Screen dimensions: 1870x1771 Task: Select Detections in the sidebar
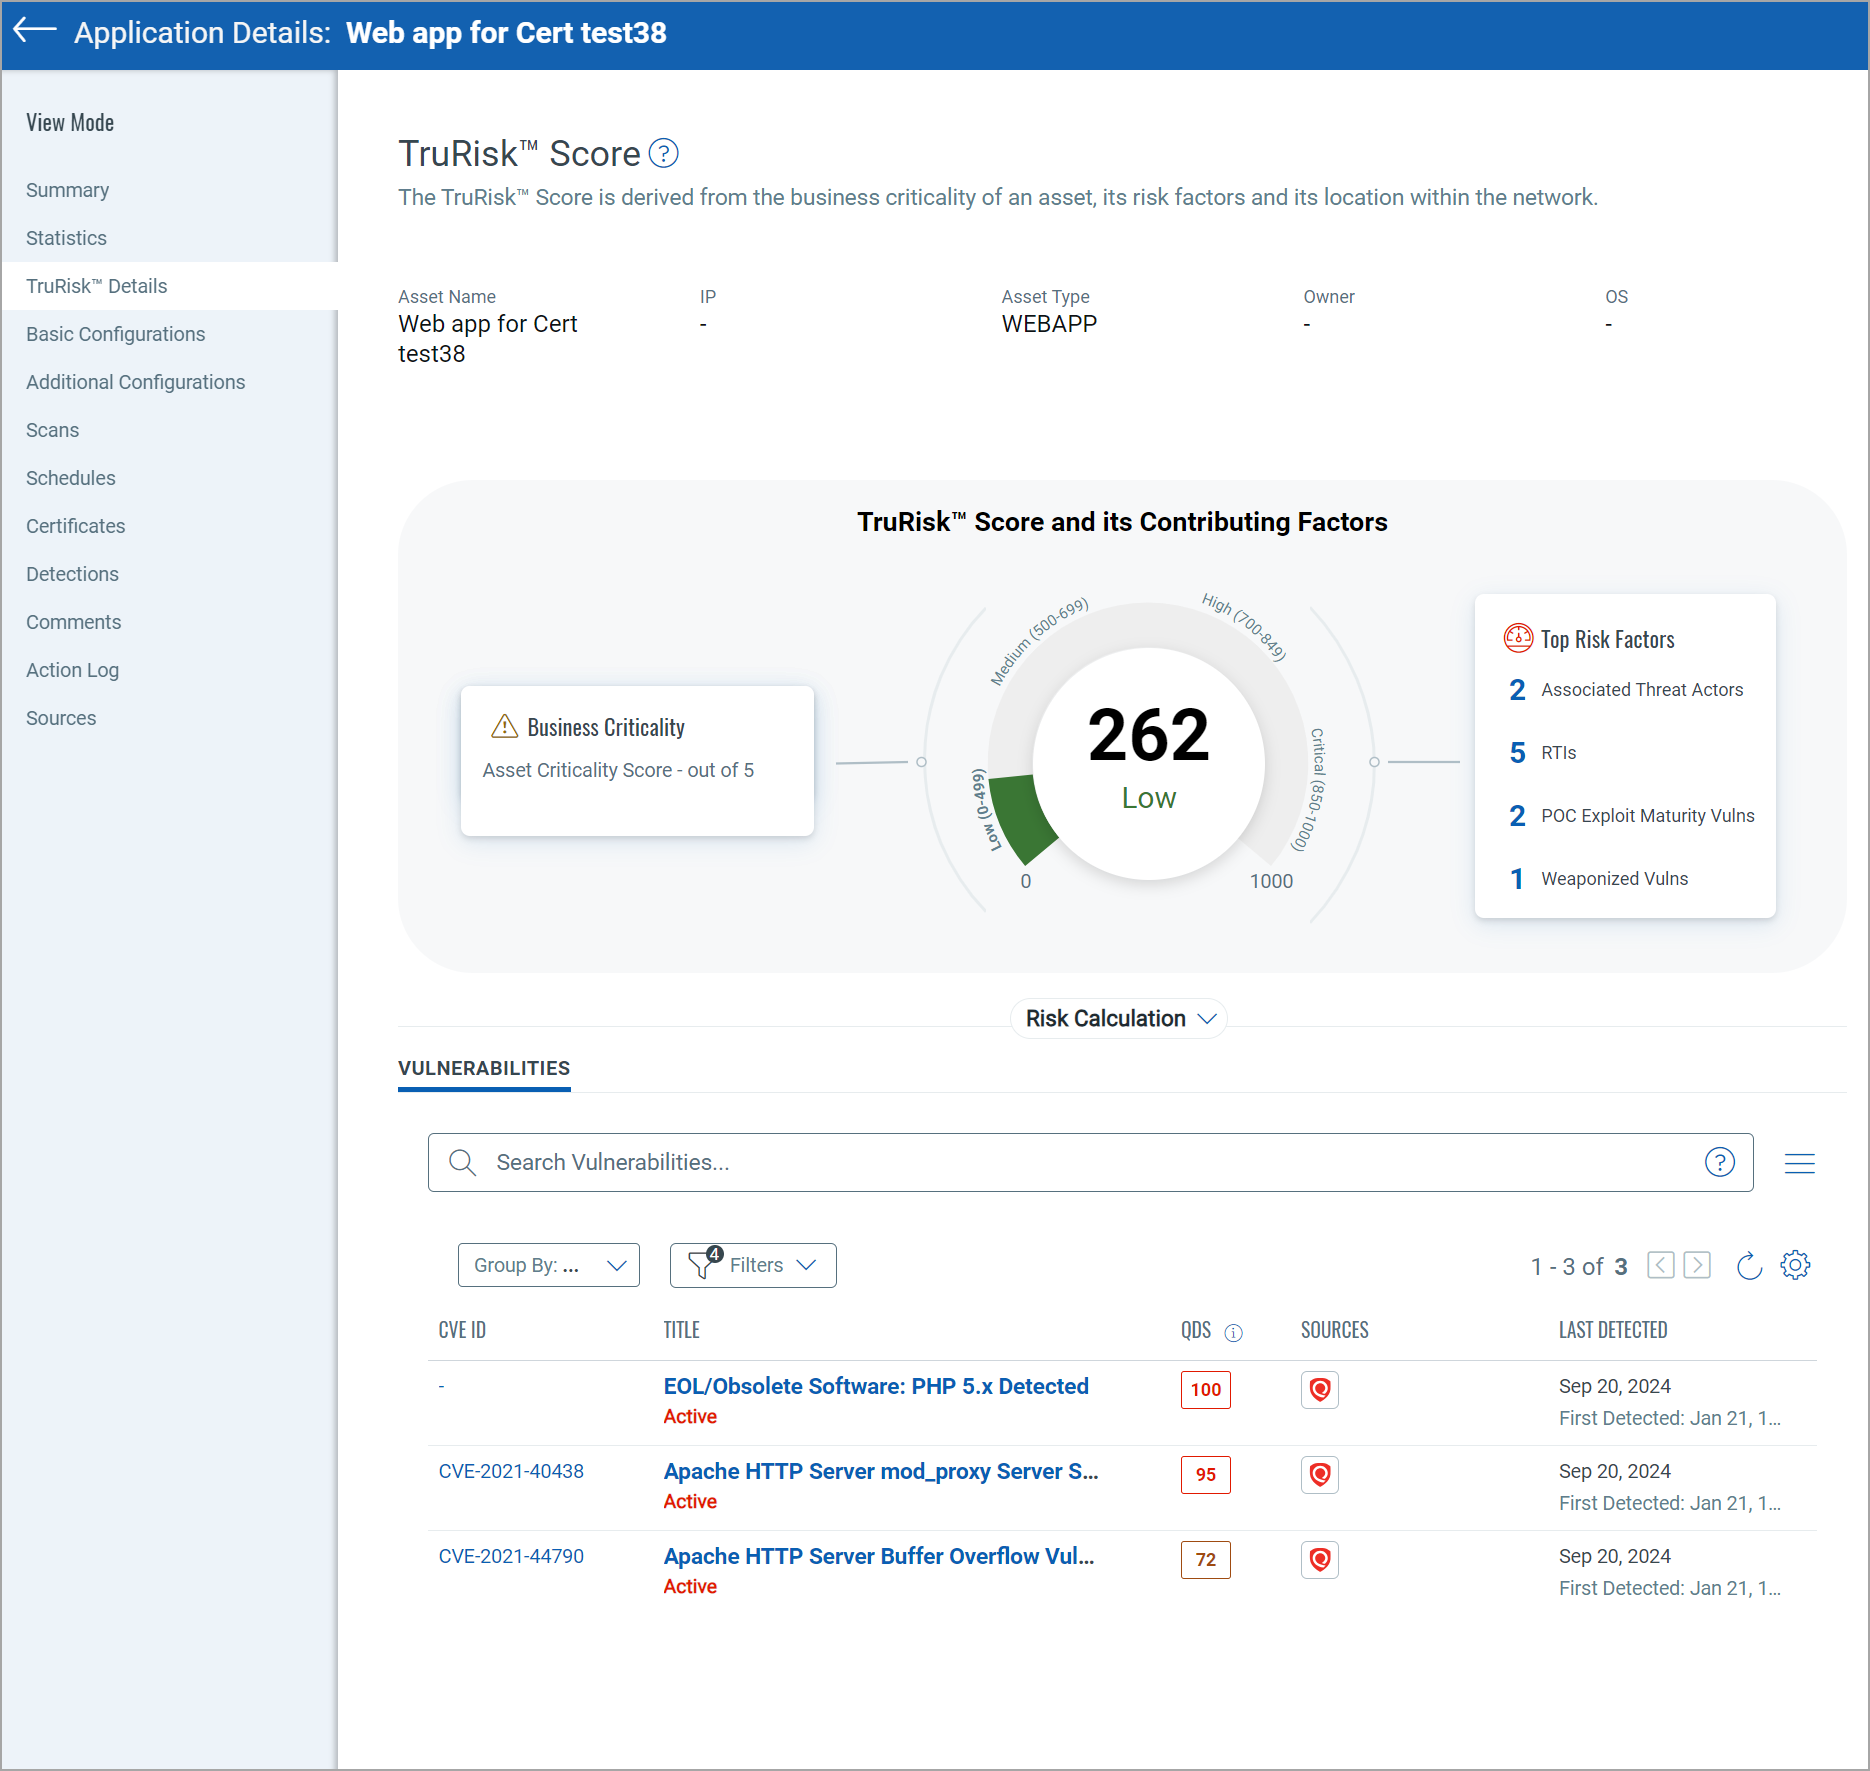pos(72,573)
